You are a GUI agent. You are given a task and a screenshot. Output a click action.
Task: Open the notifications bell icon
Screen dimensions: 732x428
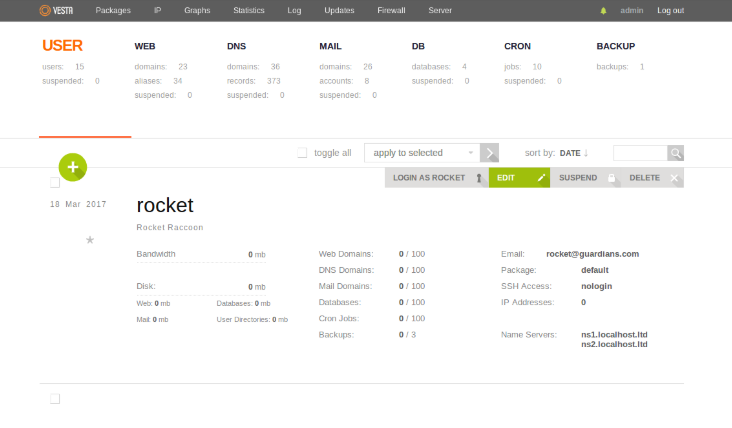[x=603, y=10]
